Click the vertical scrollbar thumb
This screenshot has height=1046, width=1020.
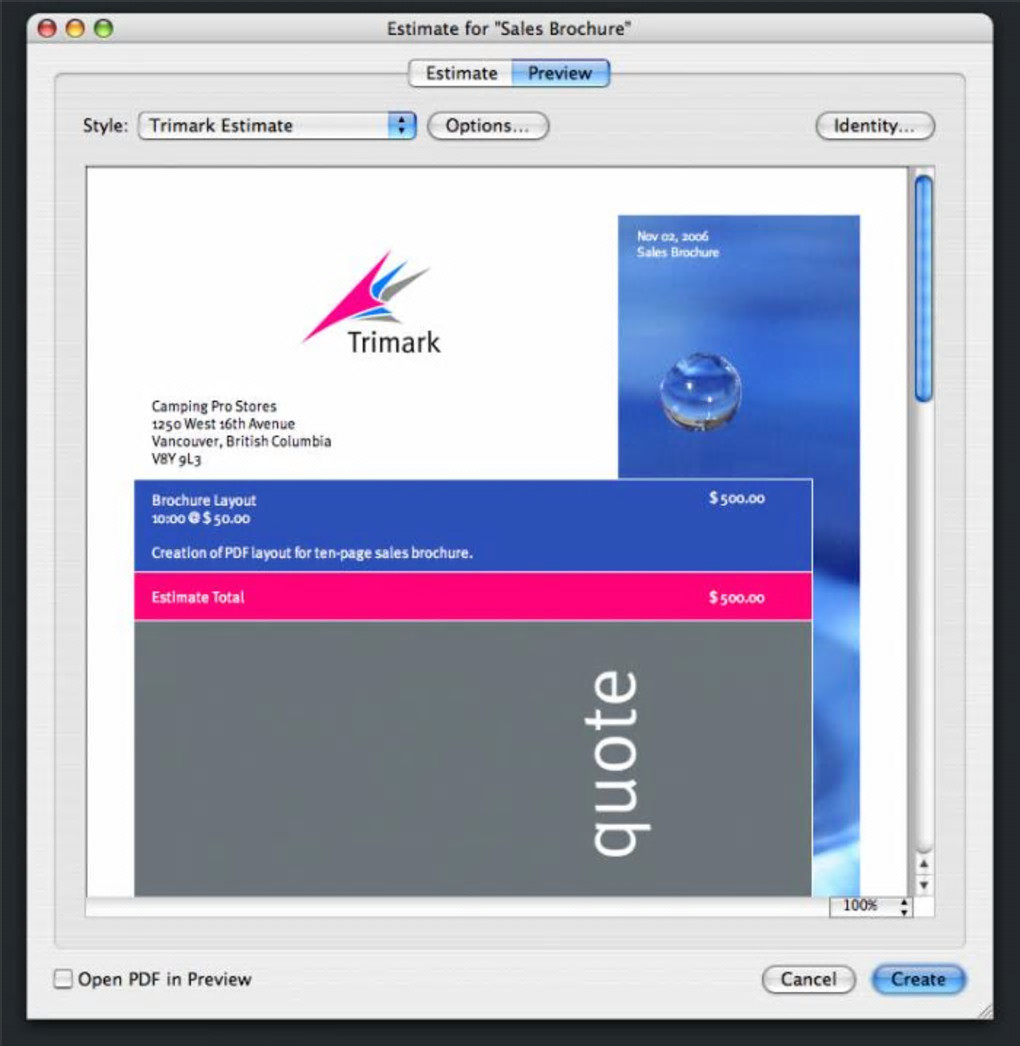point(923,288)
